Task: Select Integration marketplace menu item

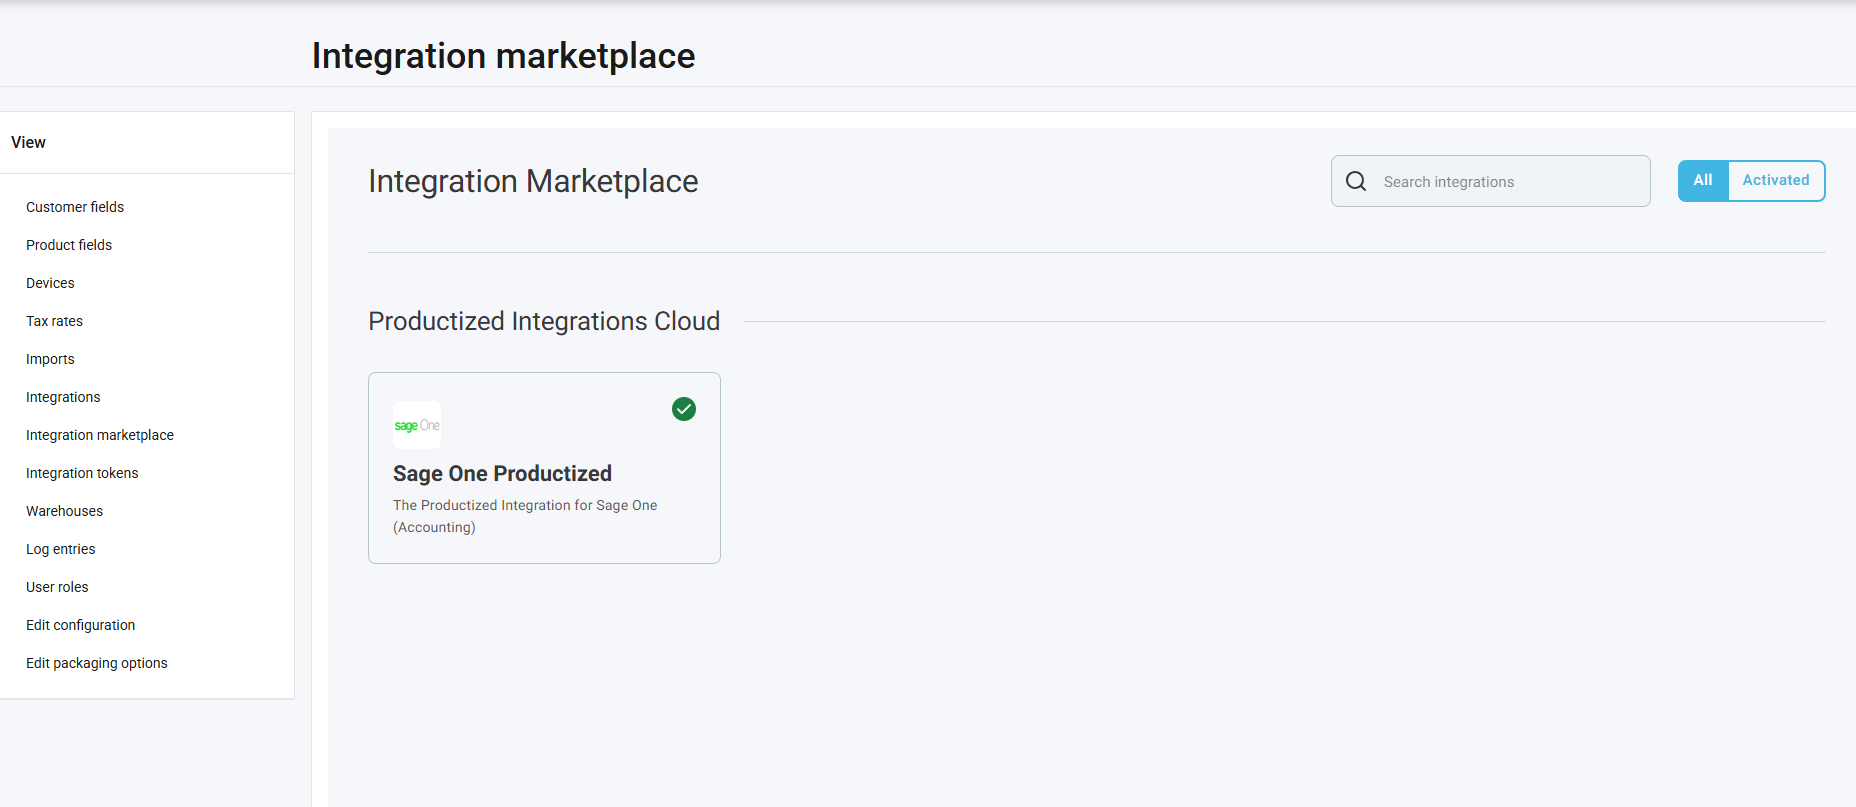Action: (100, 435)
